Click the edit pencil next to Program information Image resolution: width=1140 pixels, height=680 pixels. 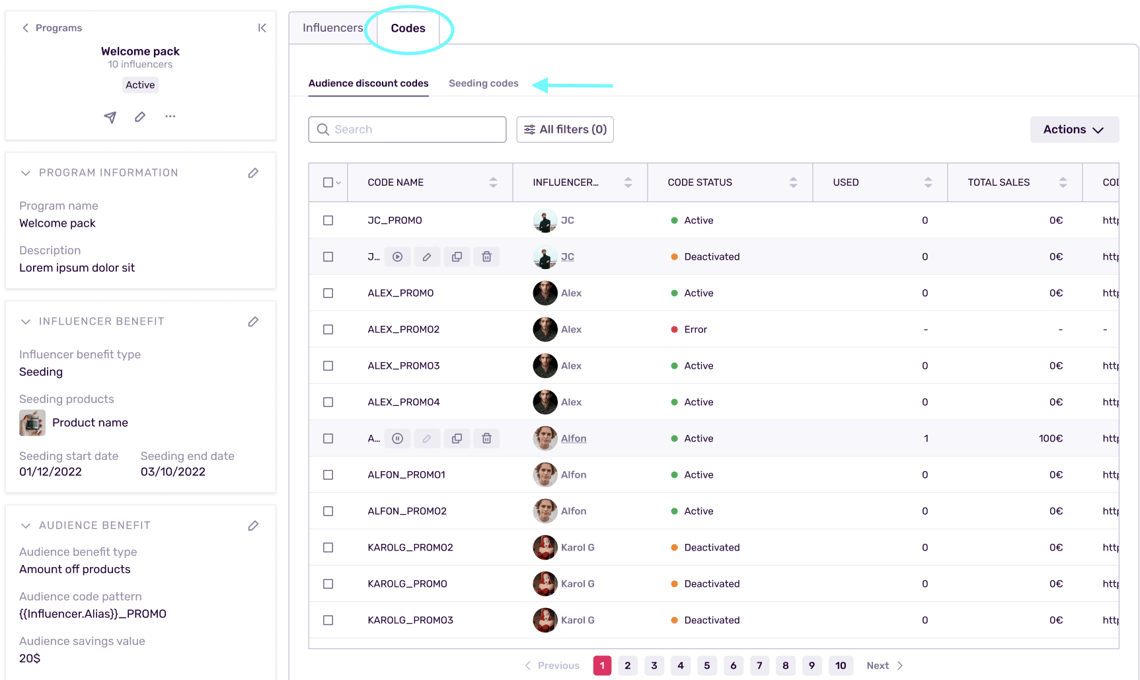coord(253,172)
